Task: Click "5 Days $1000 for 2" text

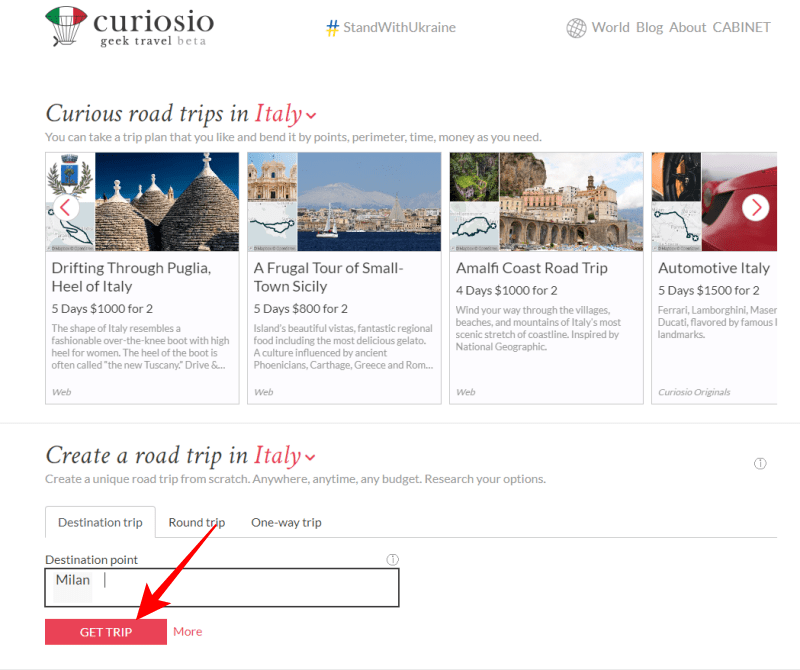Action: [x=102, y=309]
